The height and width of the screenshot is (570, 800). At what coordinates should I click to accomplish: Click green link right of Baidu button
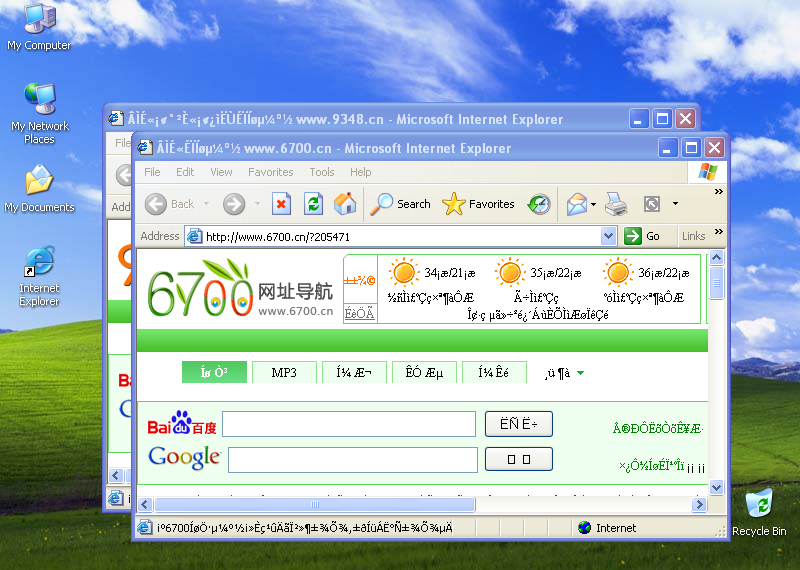pyautogui.click(x=658, y=428)
